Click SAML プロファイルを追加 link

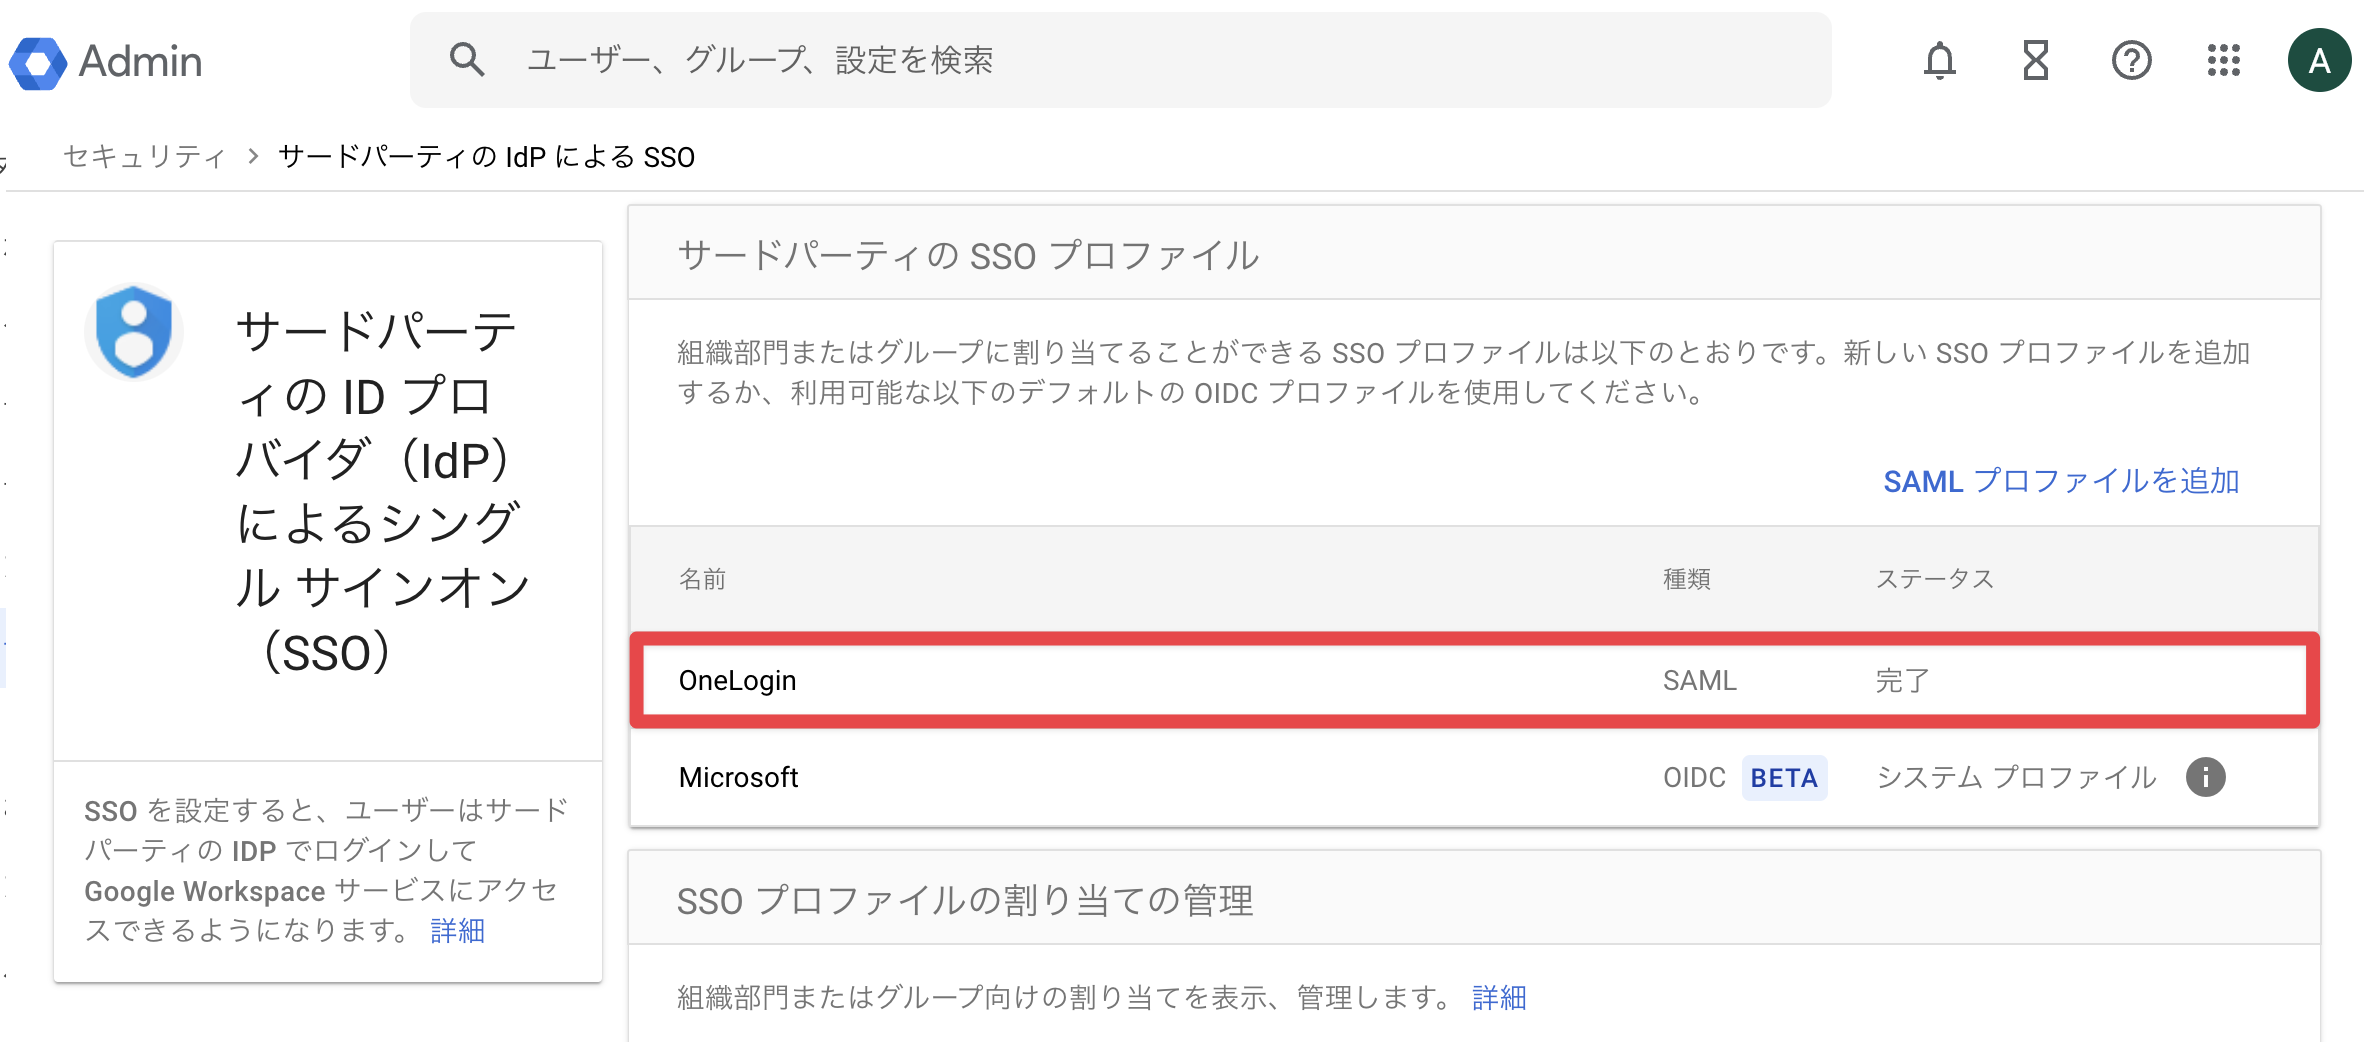2061,481
